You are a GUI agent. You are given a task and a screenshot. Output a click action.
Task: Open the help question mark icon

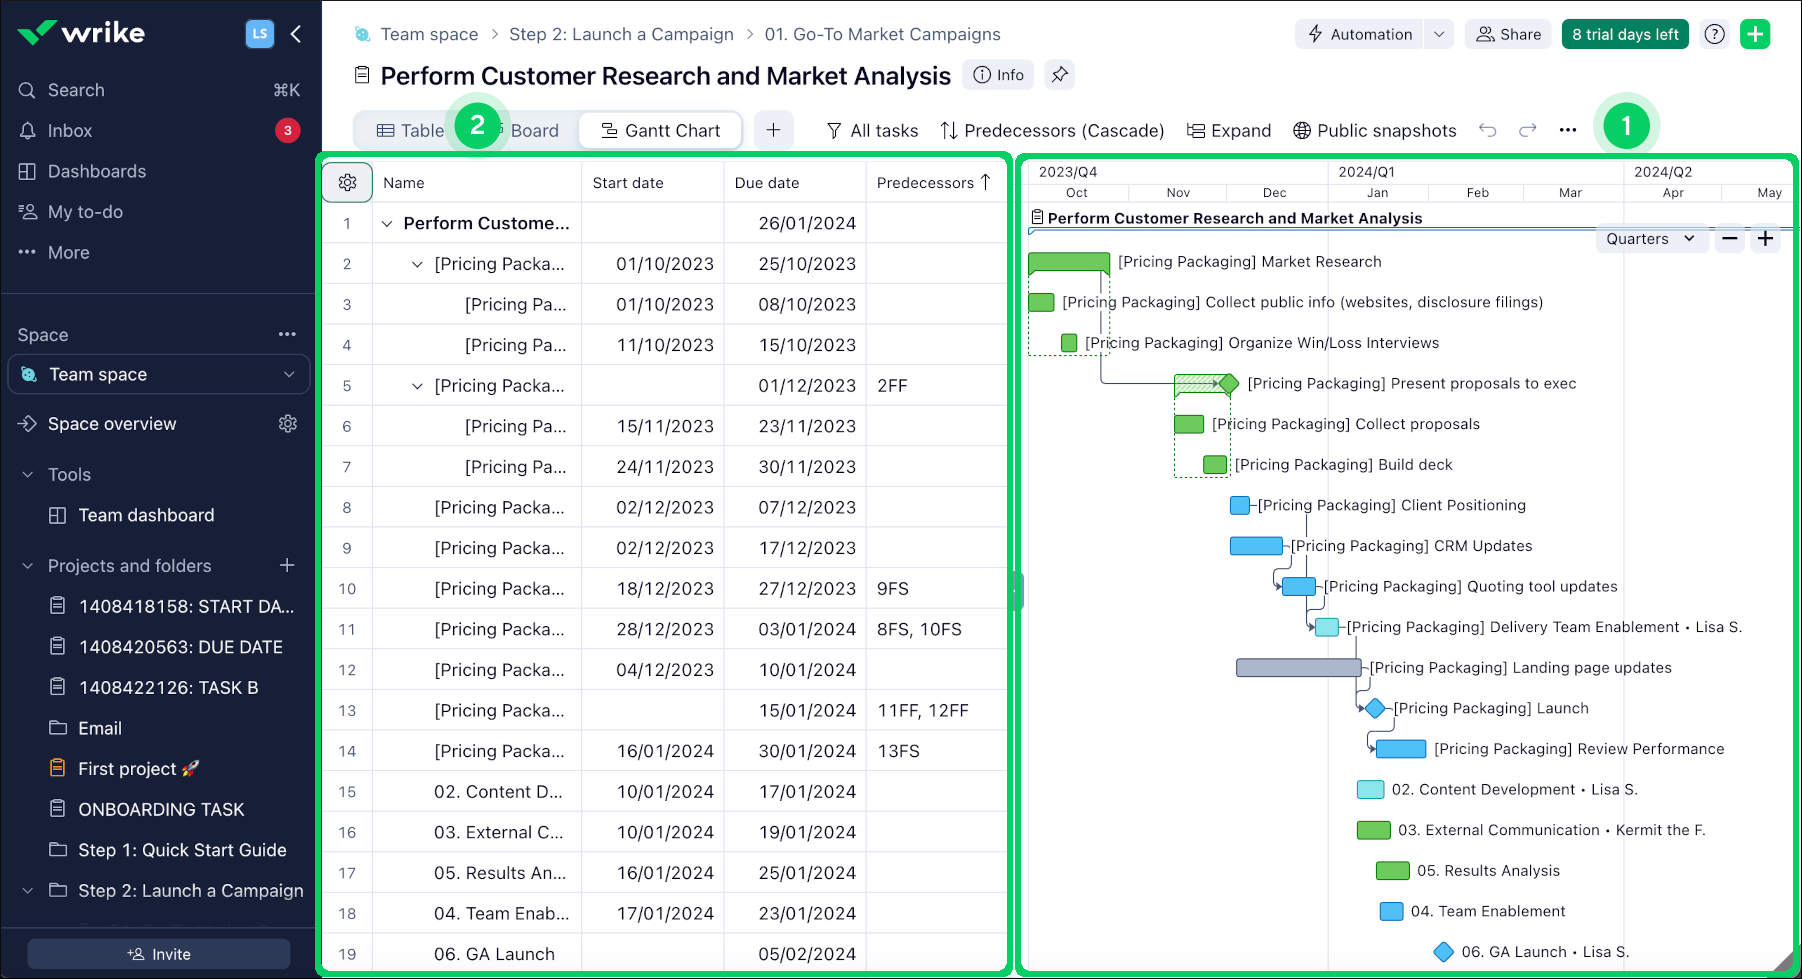pos(1715,34)
